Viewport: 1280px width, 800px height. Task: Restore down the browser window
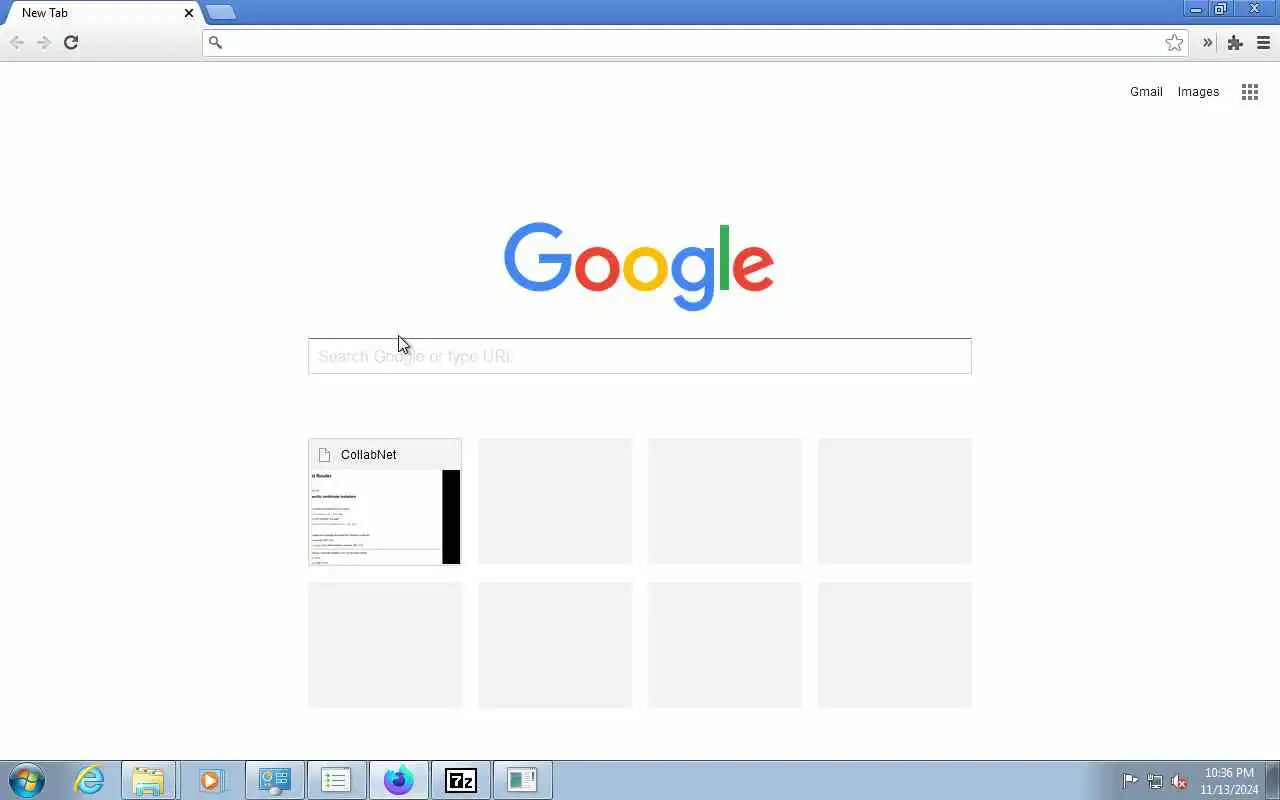pos(1221,9)
